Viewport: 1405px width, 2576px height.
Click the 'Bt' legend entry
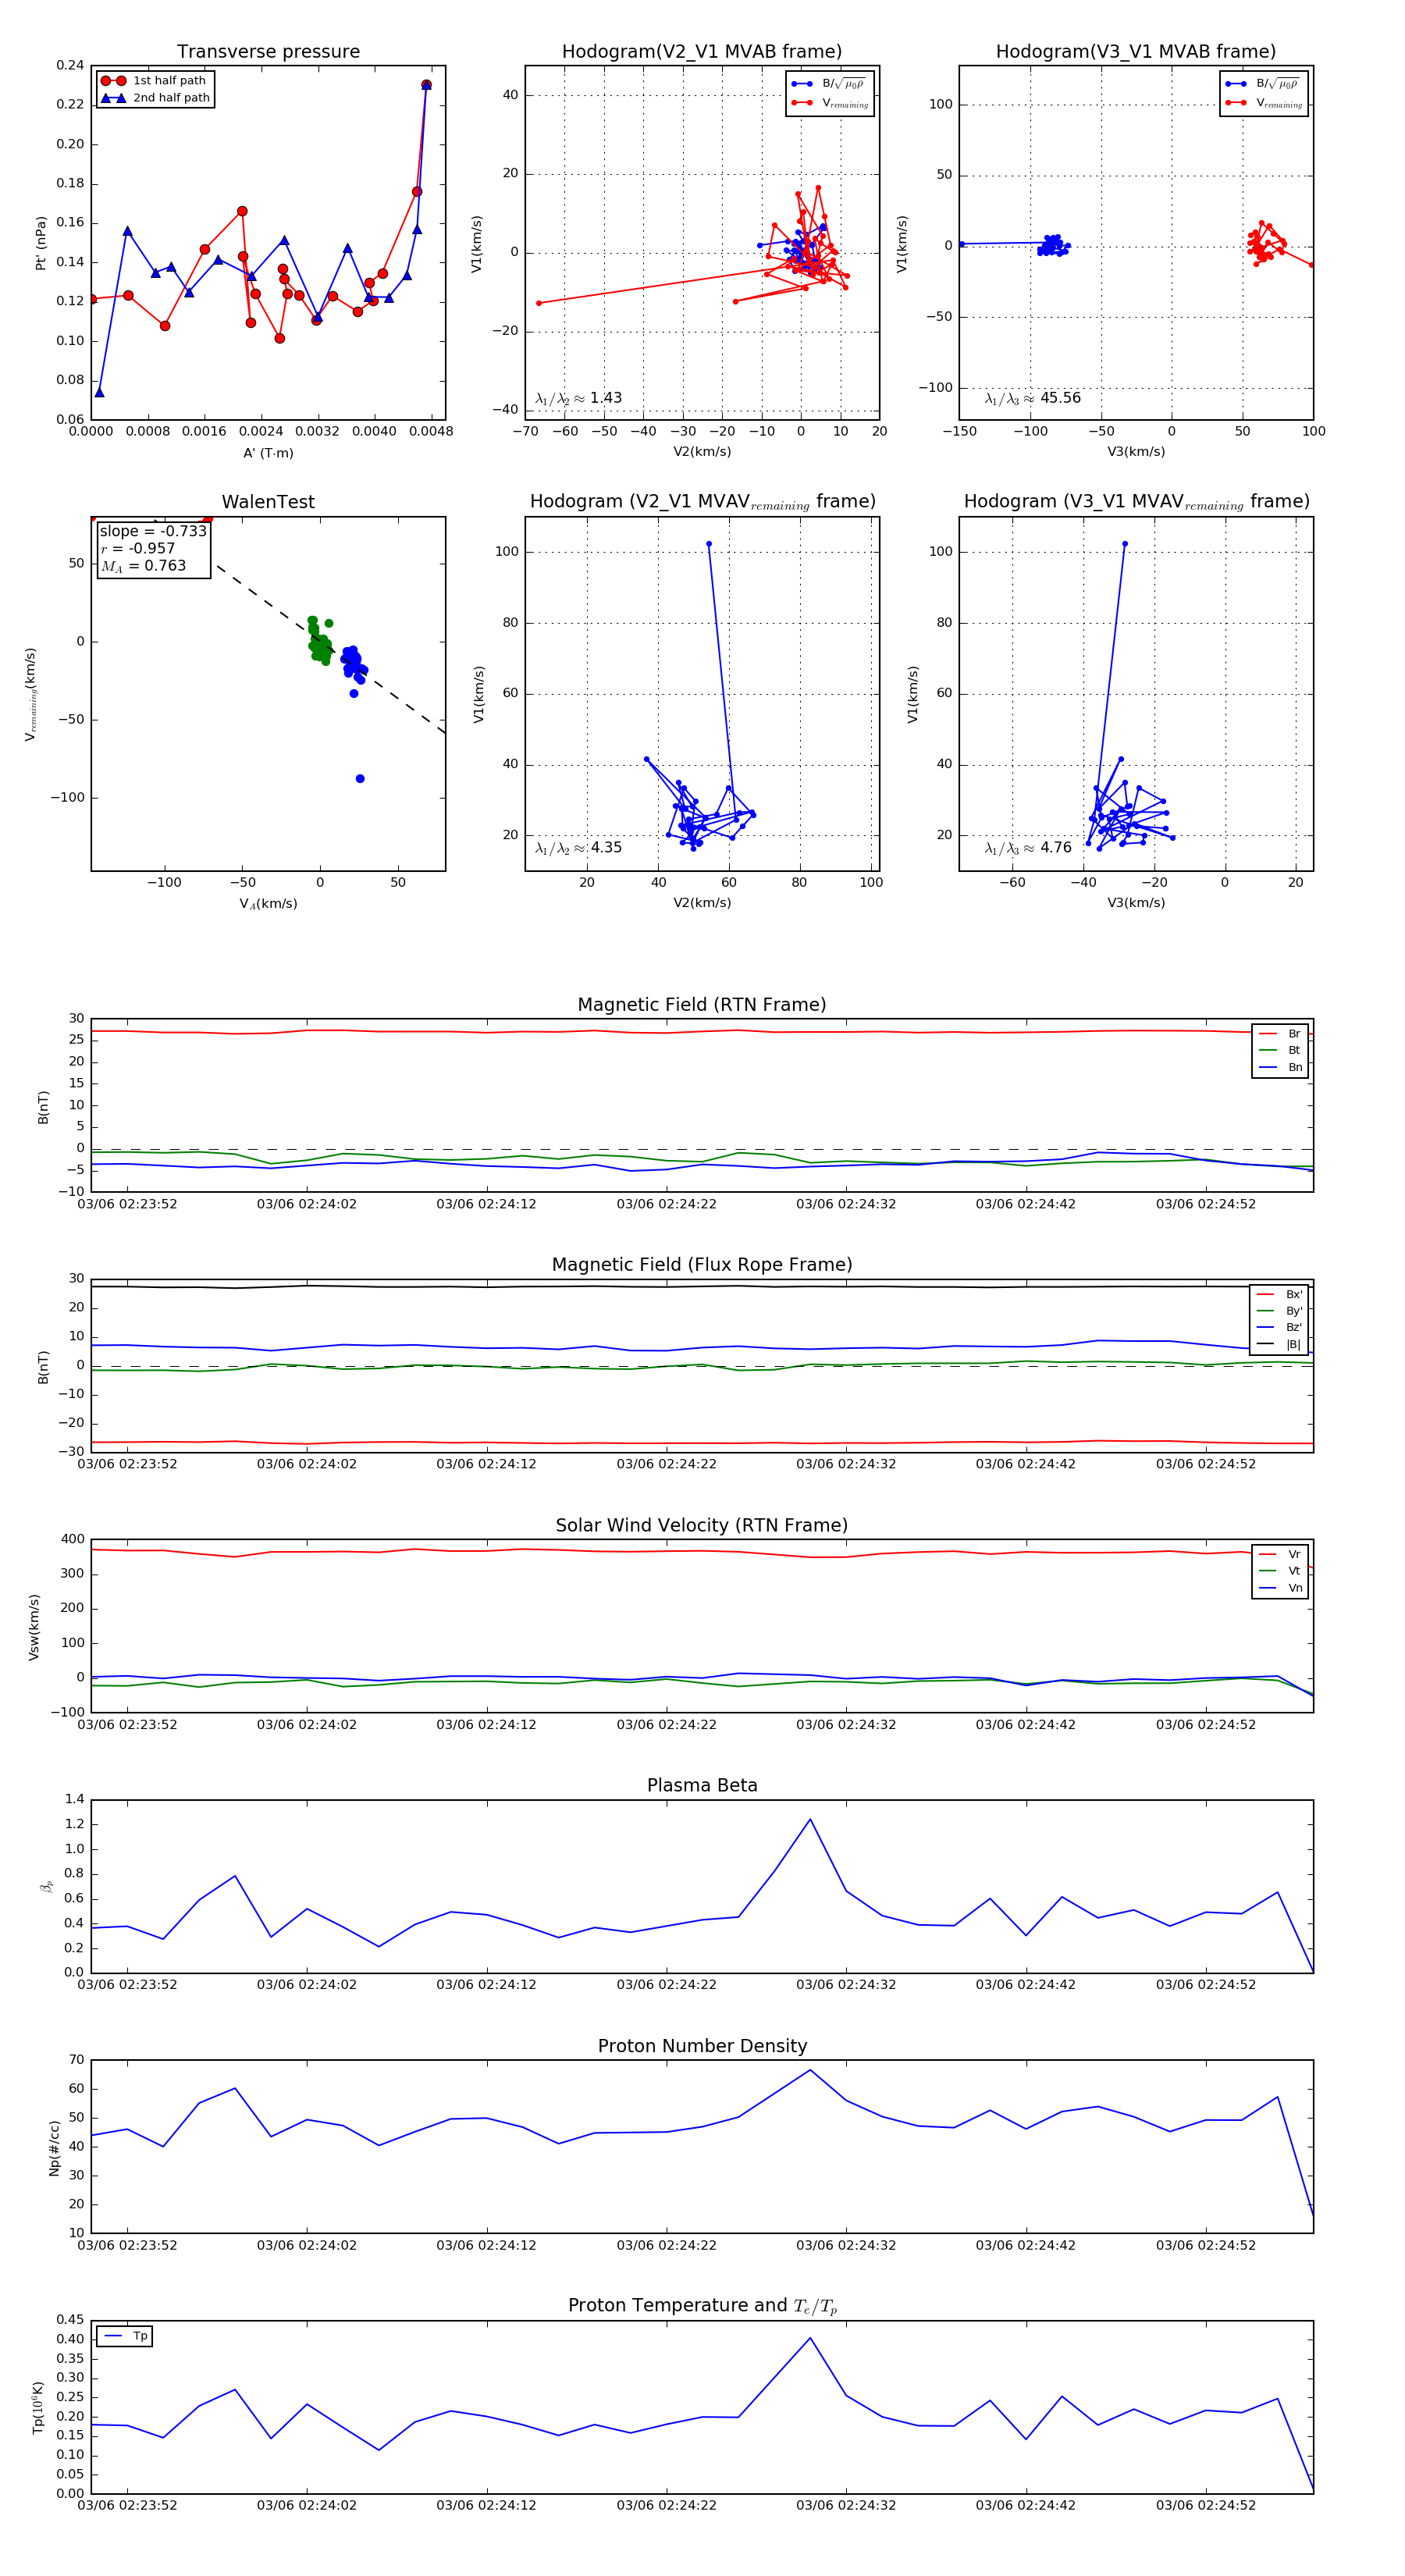click(x=1280, y=1051)
